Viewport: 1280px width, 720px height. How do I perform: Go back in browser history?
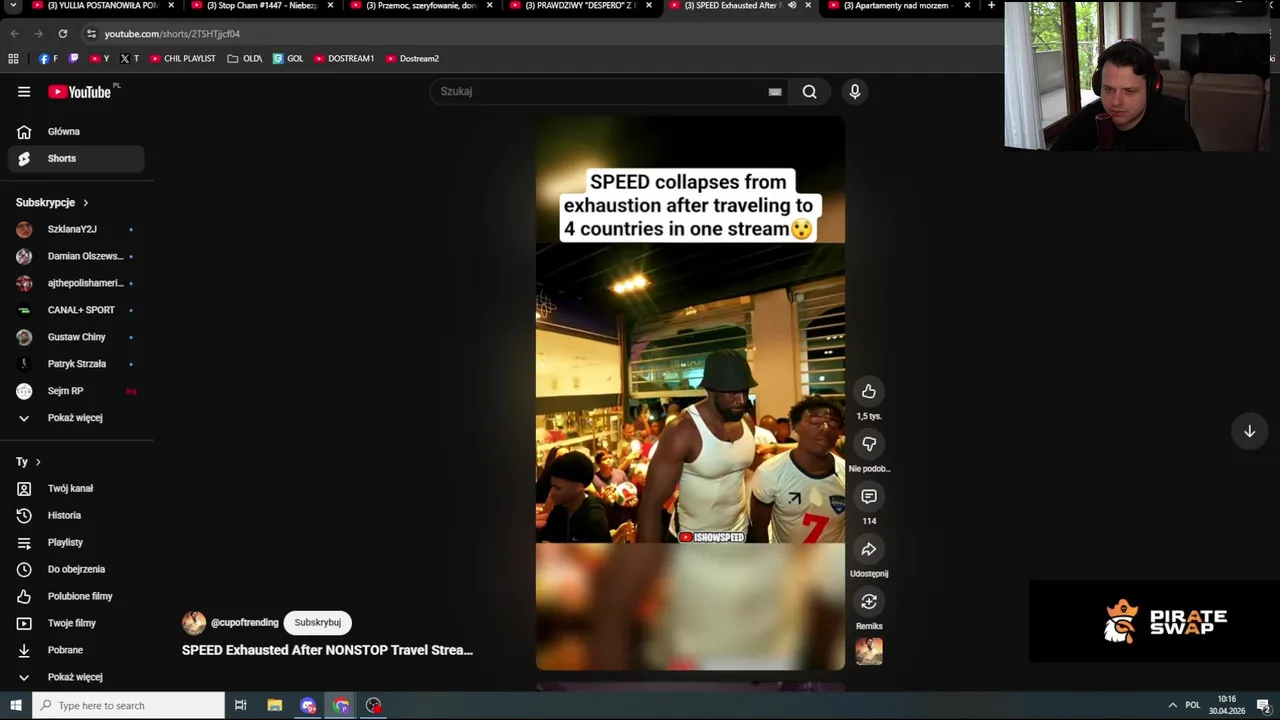coord(14,33)
